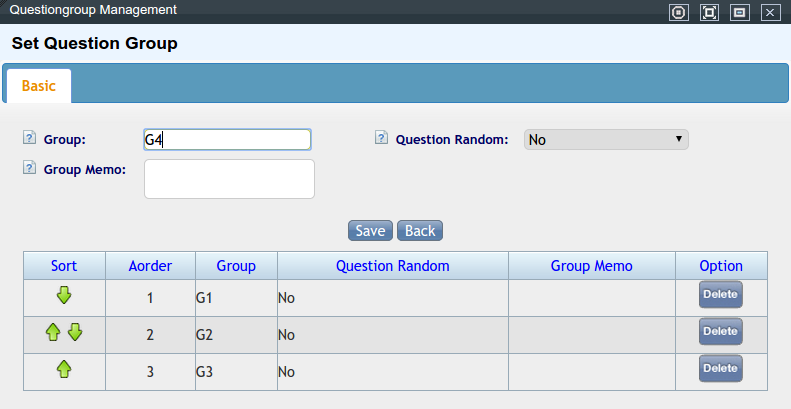Click the help icon beside Group label

pyautogui.click(x=29, y=138)
